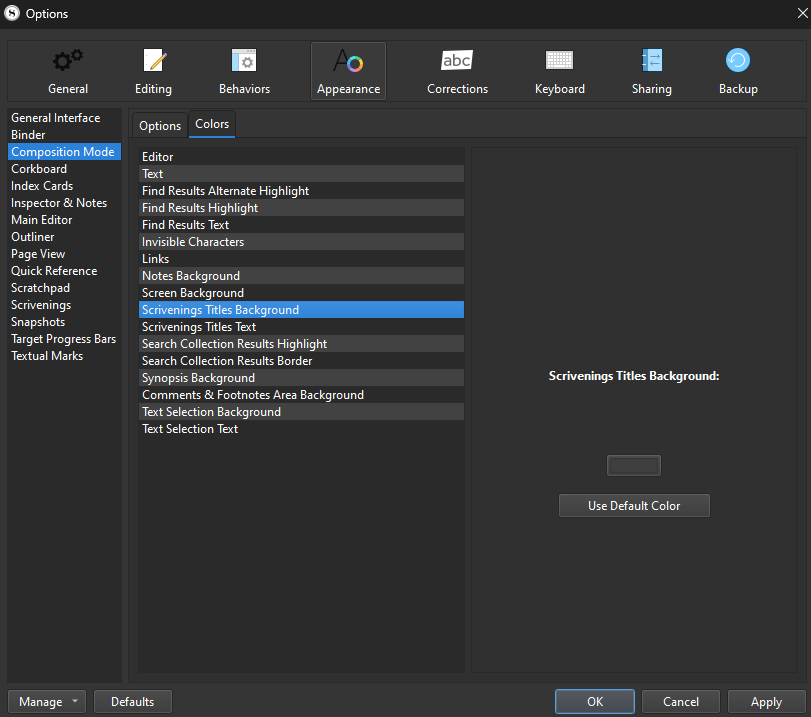Choose the Text color item
Viewport: 811px width, 717px height.
coord(302,174)
